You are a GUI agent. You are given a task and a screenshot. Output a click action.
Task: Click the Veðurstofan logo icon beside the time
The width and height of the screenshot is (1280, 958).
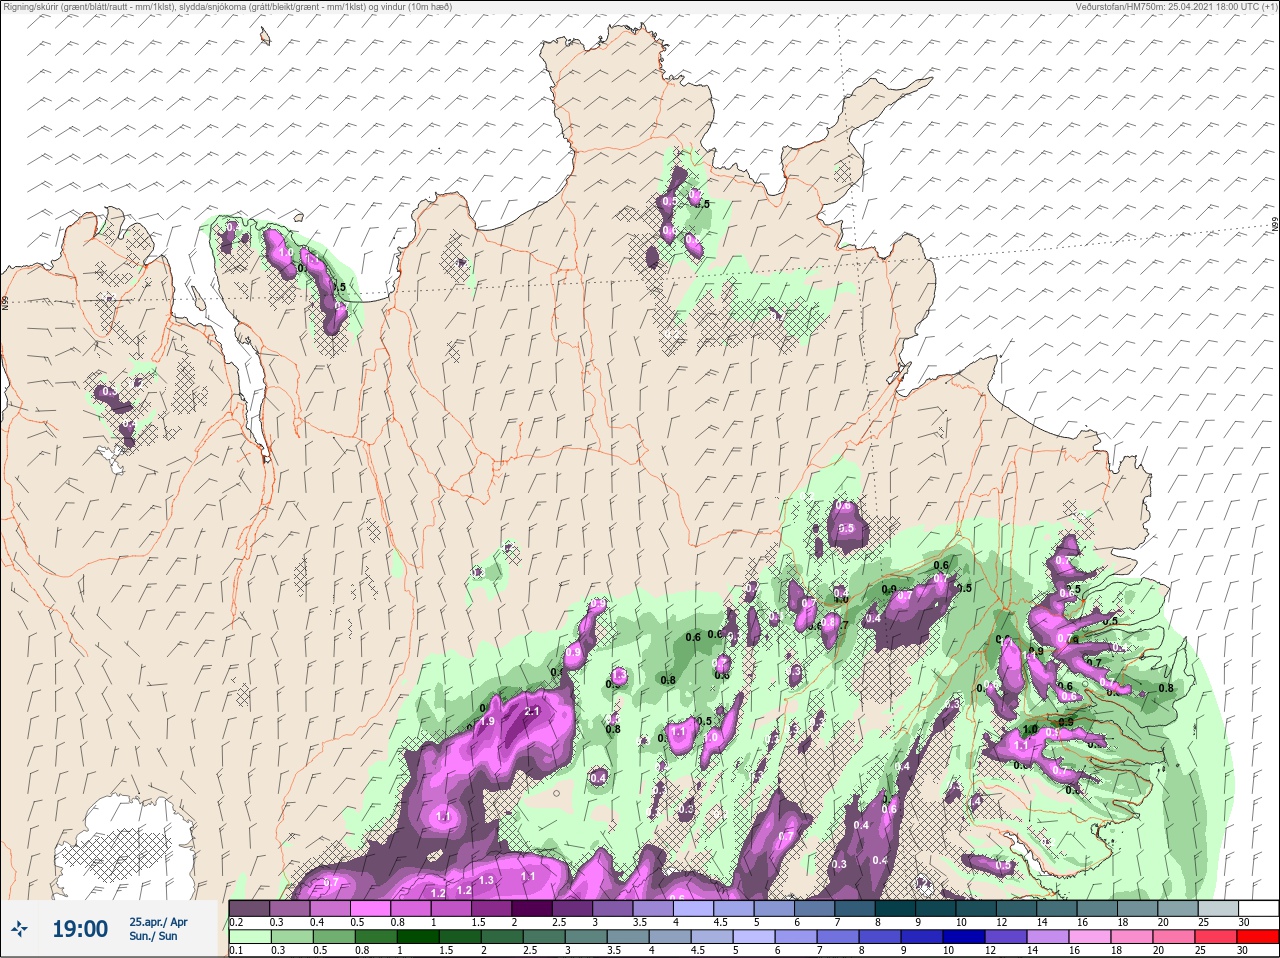tap(20, 928)
